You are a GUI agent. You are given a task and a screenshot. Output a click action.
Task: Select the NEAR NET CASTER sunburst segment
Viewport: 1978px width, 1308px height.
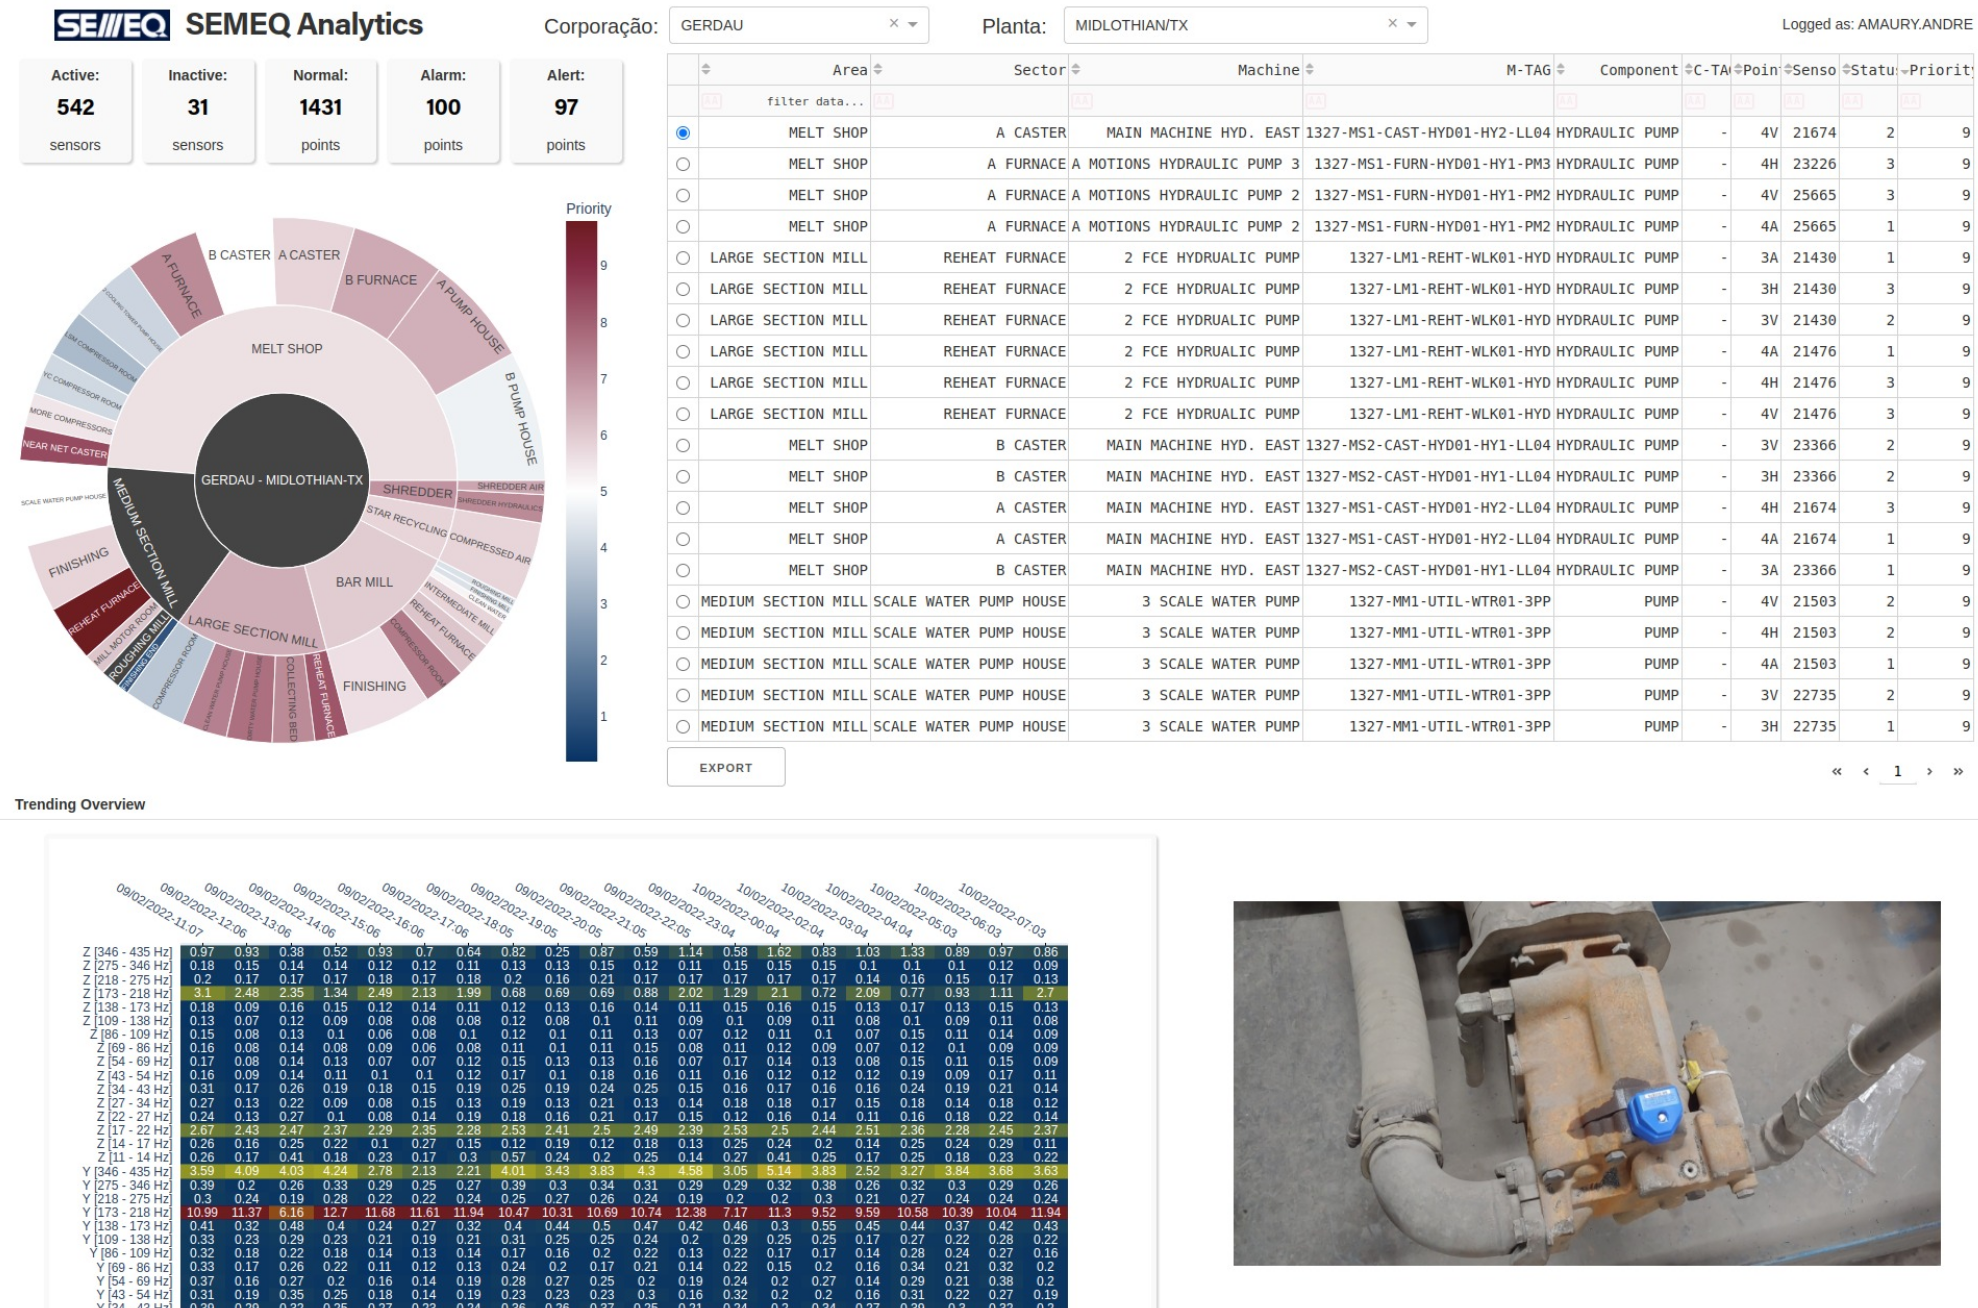coord(64,449)
